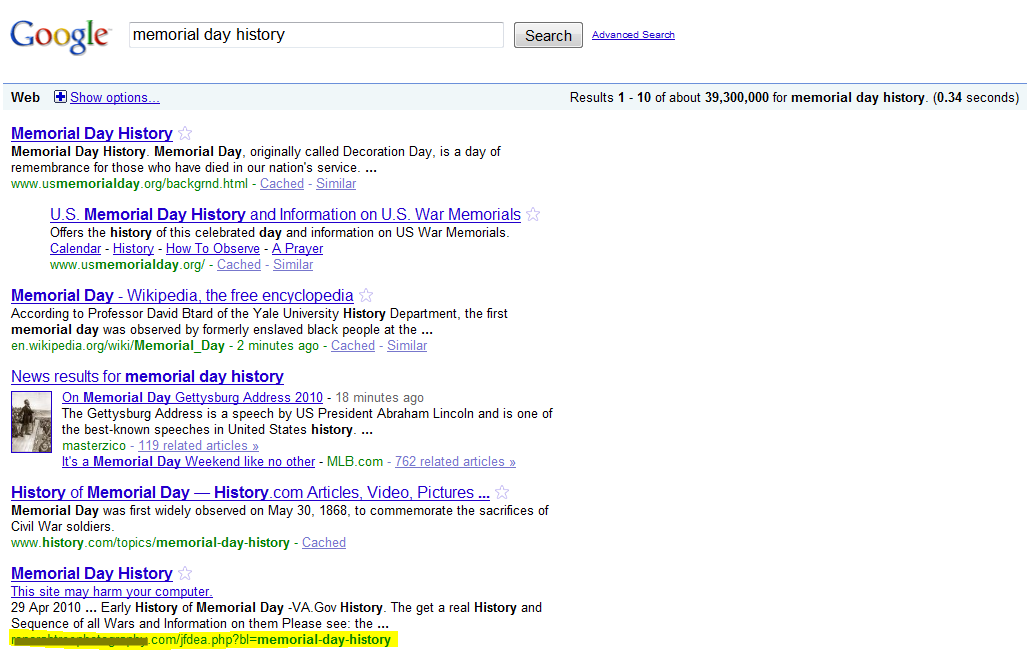1033x654 pixels.
Task: Click the news result thumbnail image
Action: pos(32,422)
